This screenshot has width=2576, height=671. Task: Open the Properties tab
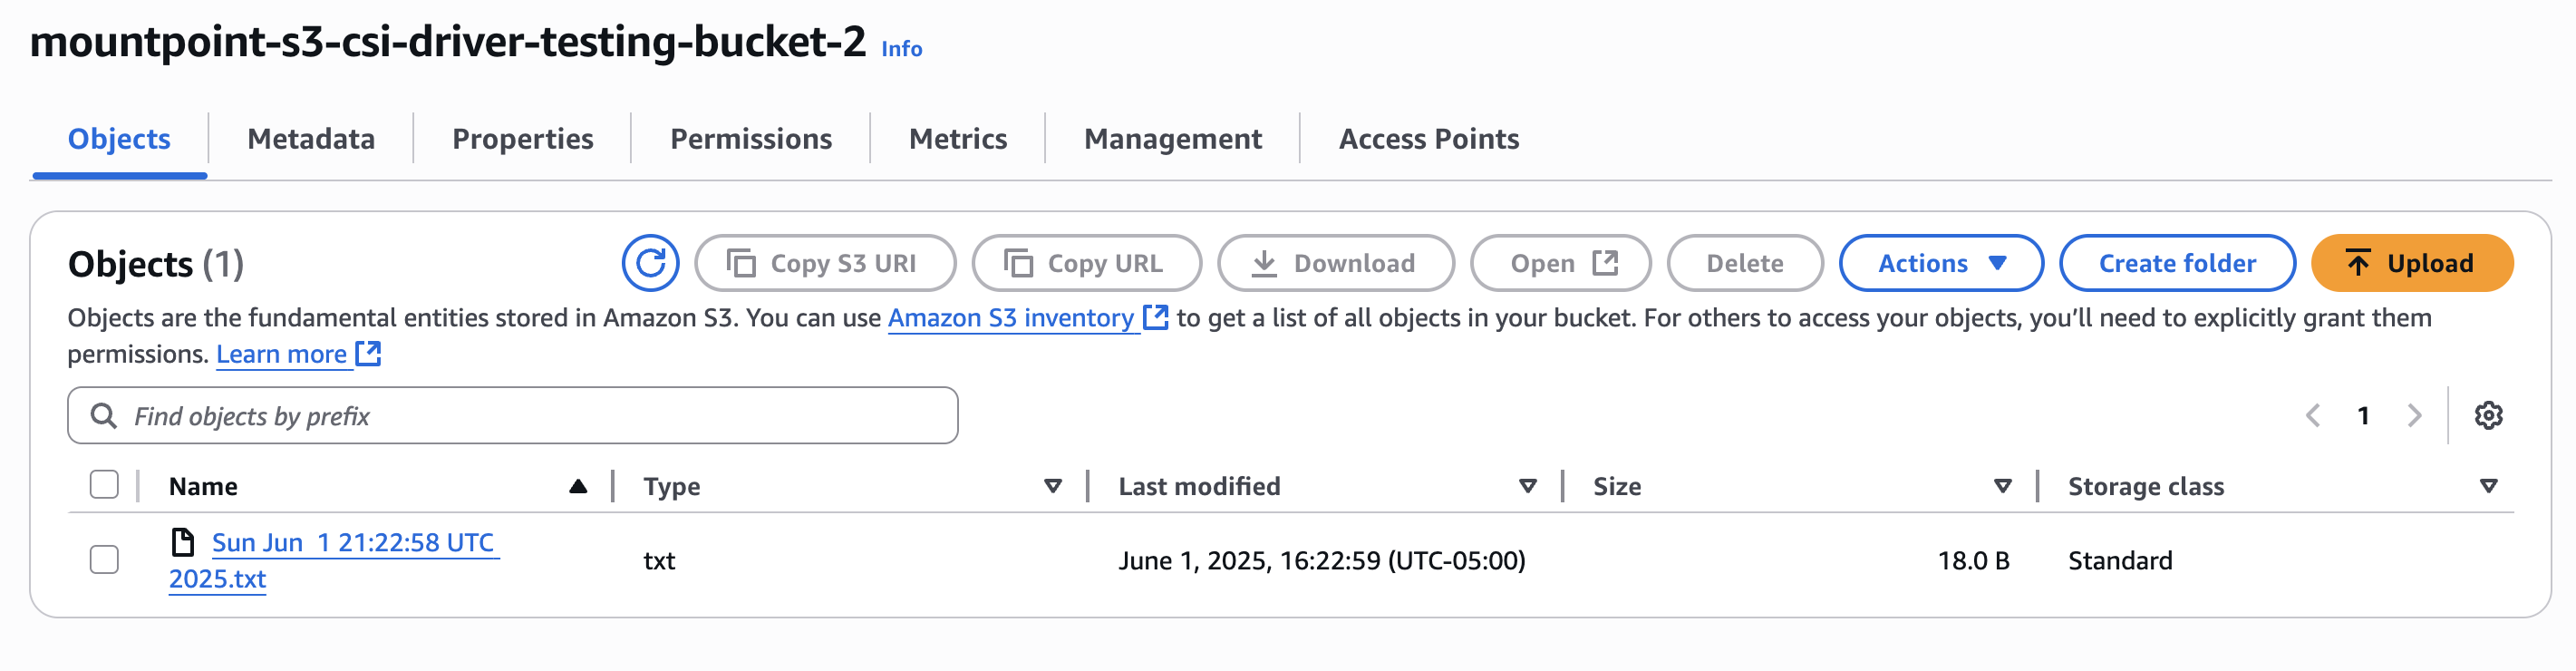[523, 139]
